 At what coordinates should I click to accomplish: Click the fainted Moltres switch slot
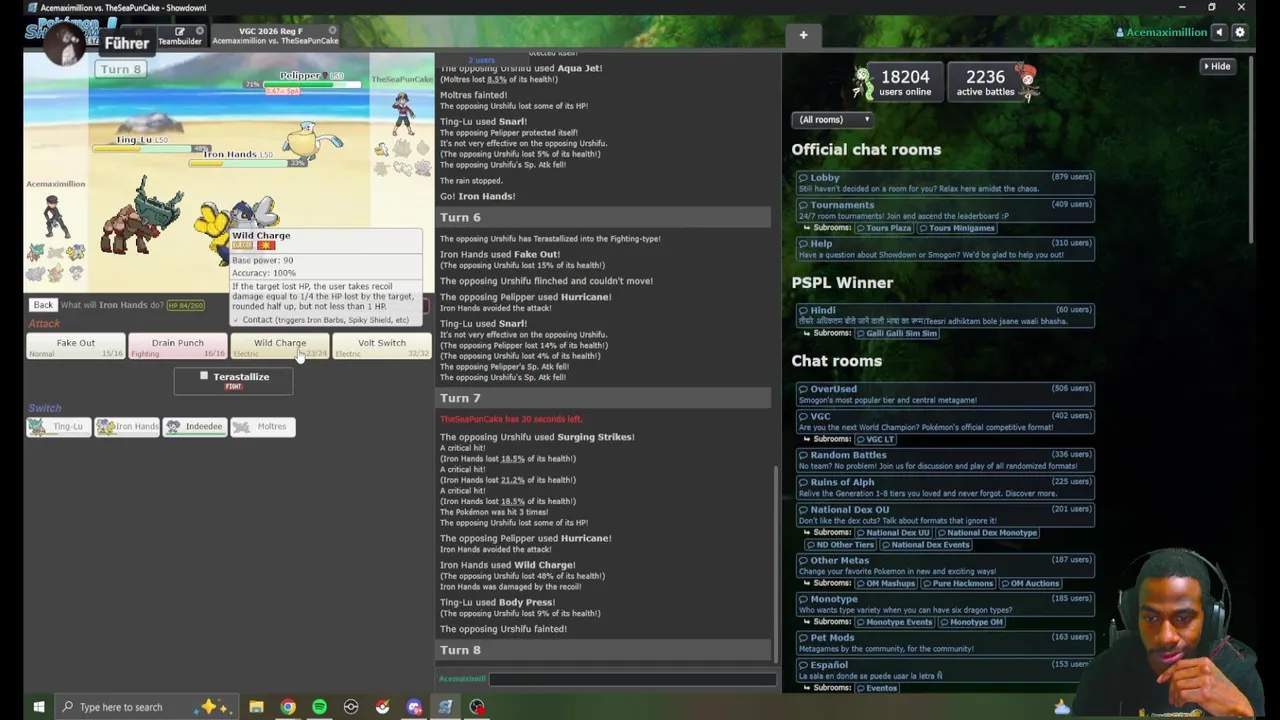coord(262,427)
